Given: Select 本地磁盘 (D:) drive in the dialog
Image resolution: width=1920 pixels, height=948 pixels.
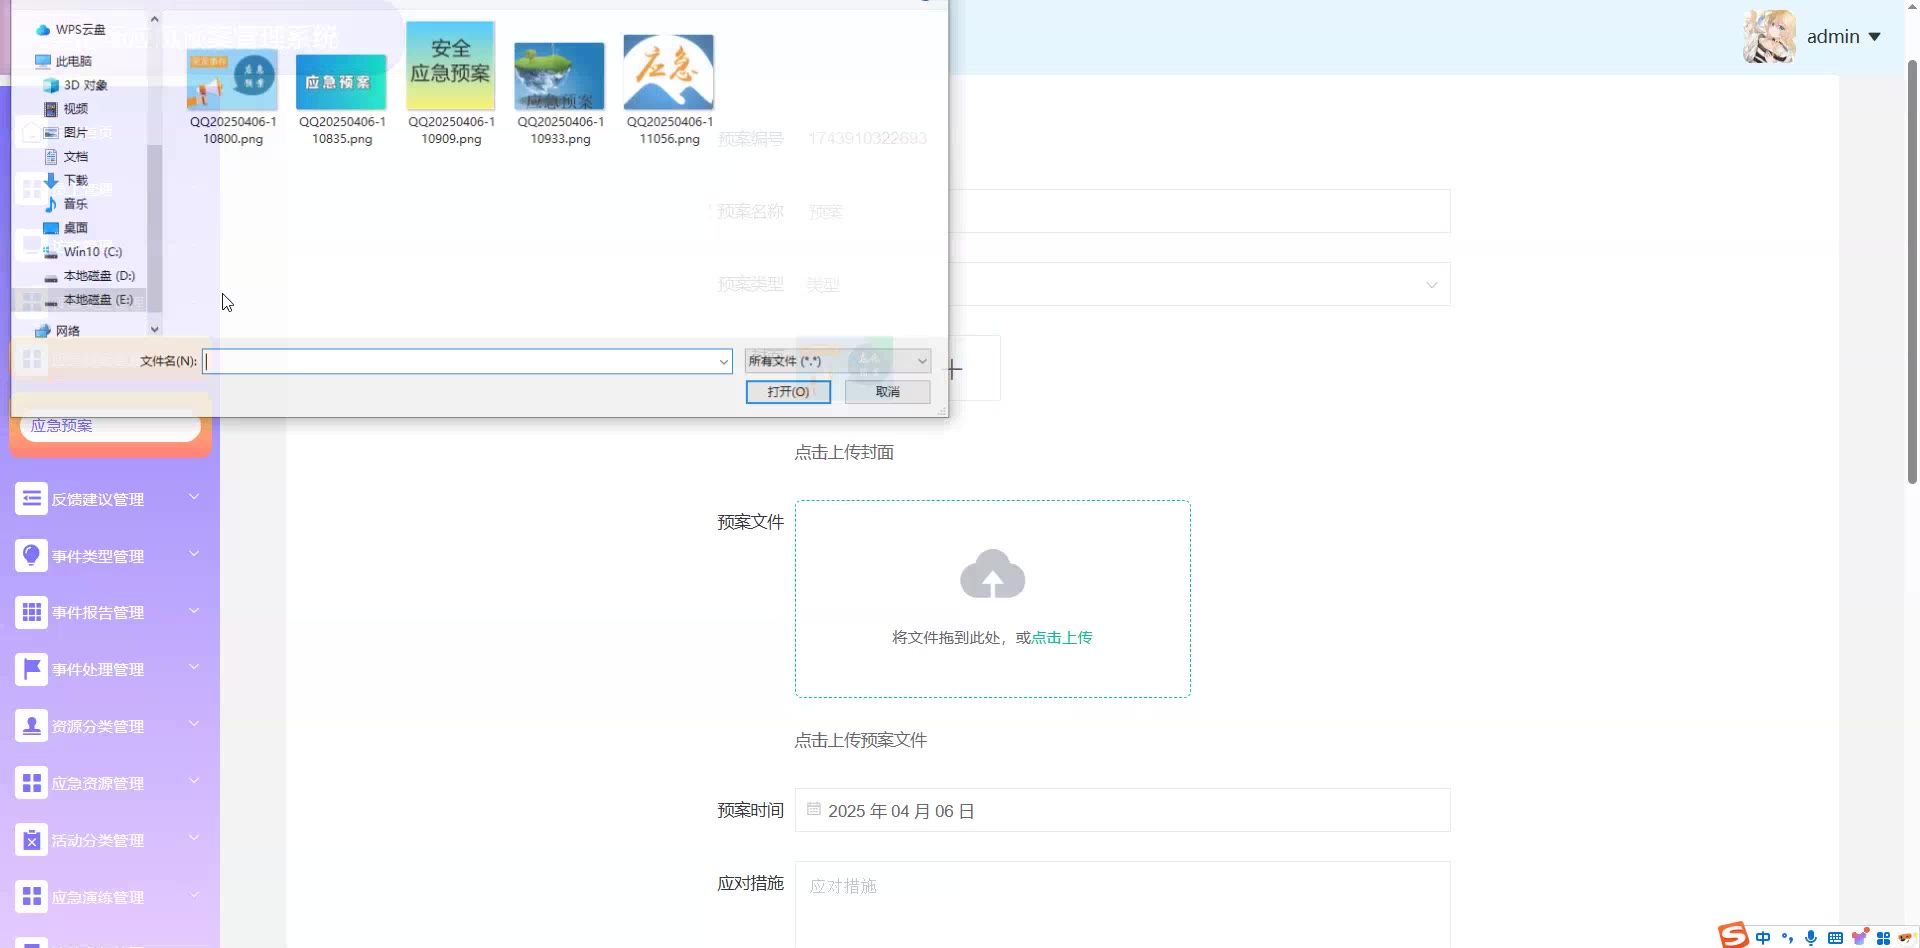Looking at the screenshot, I should 89,276.
